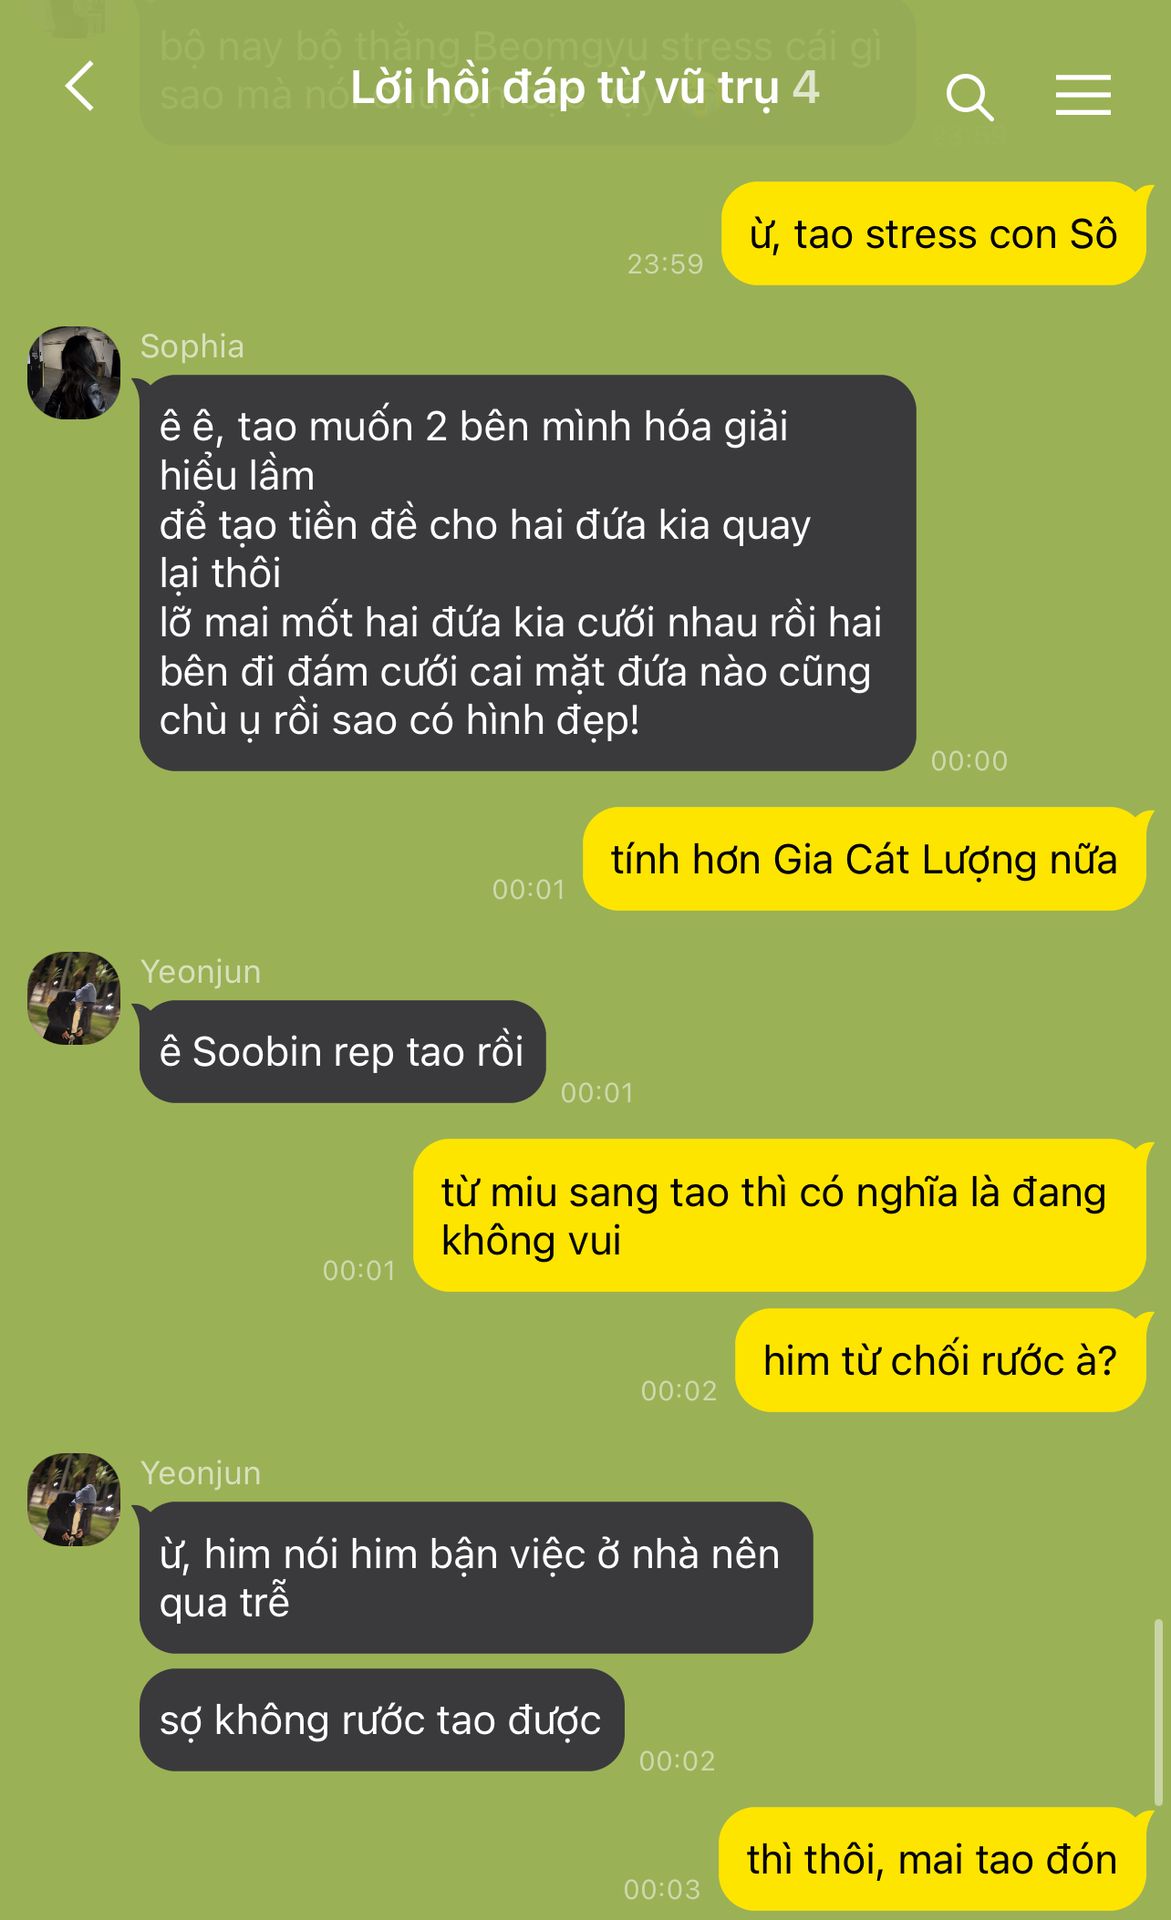Select the 'him bận việc ở nhà' message
Viewport: 1171px width, 1920px height.
(x=476, y=1577)
